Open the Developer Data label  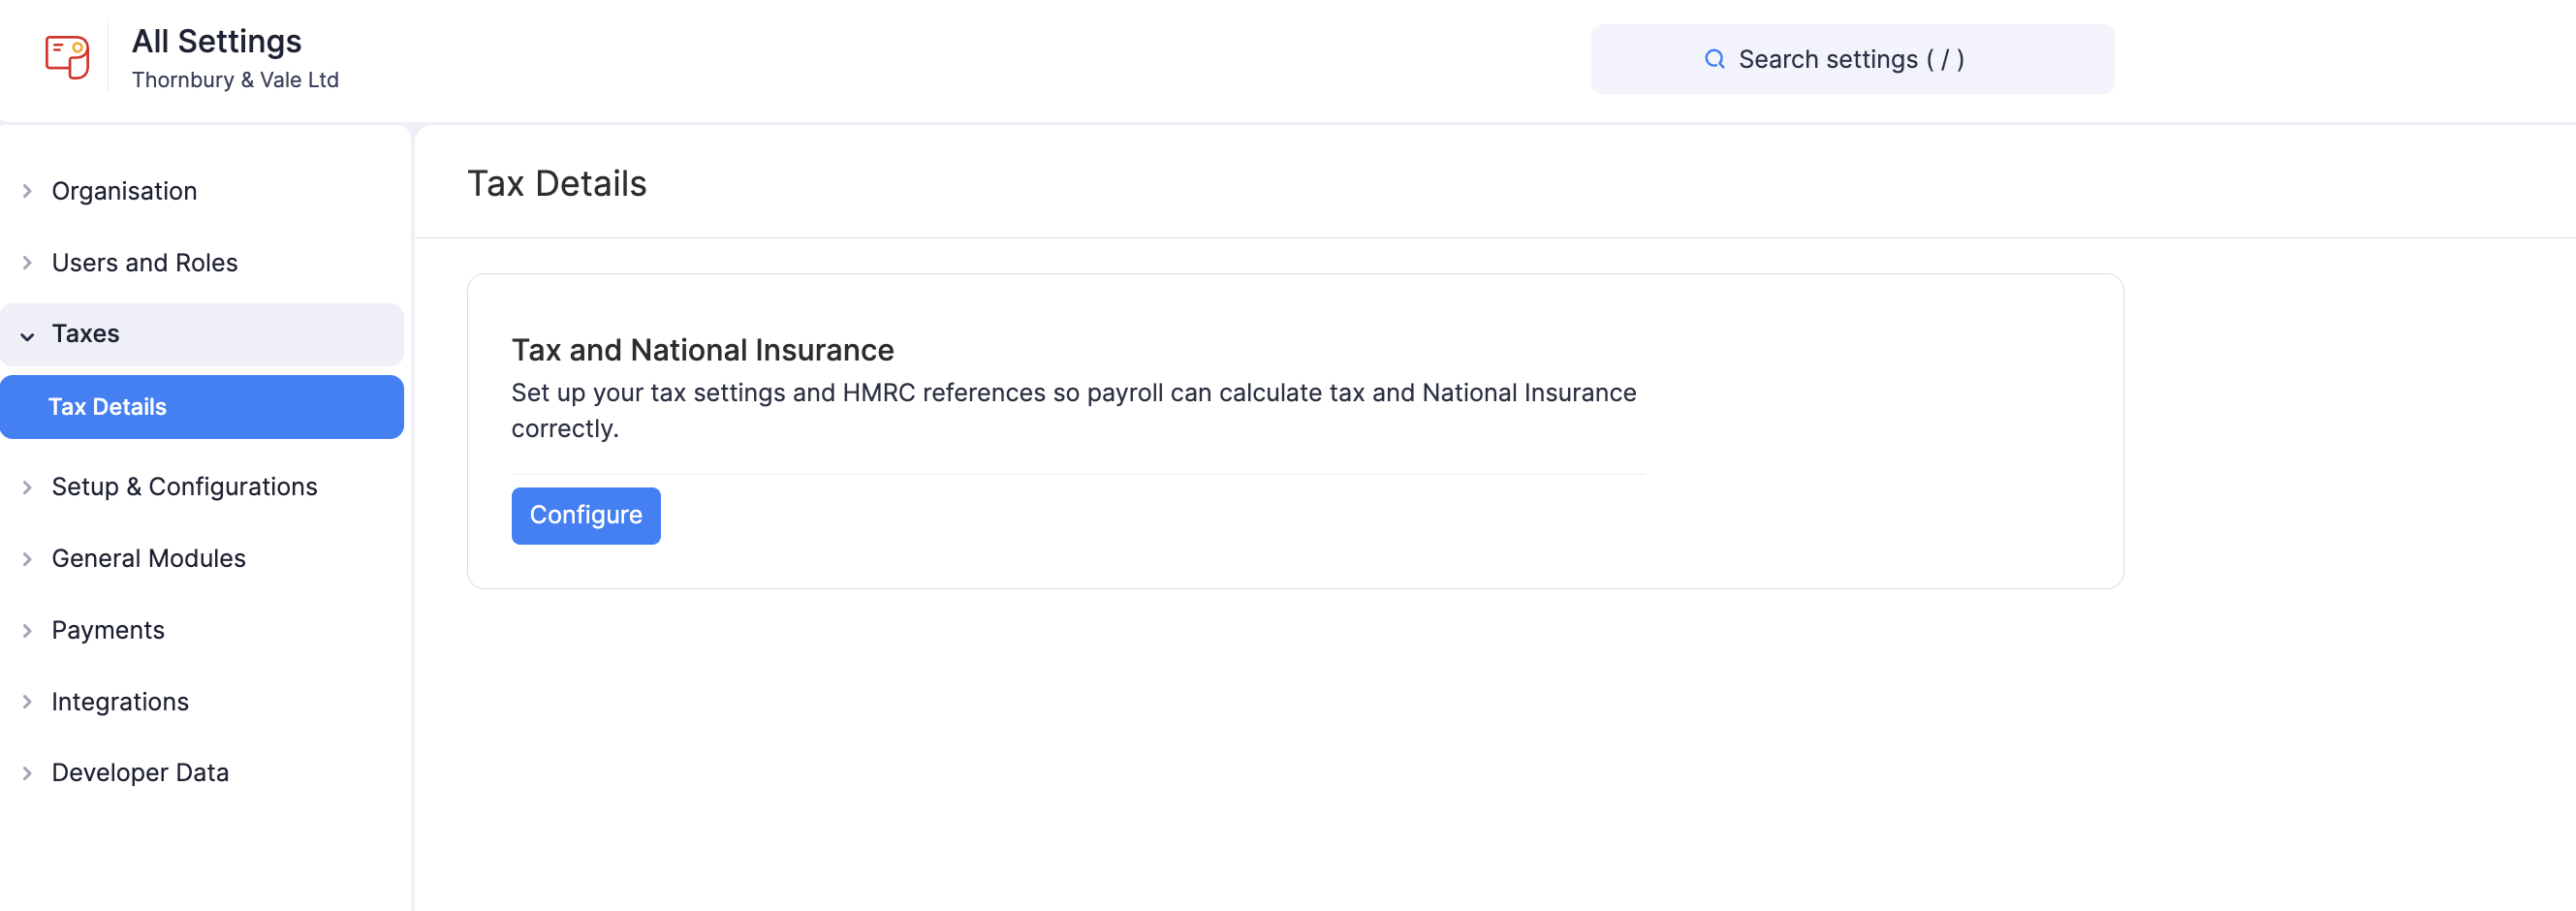140,773
